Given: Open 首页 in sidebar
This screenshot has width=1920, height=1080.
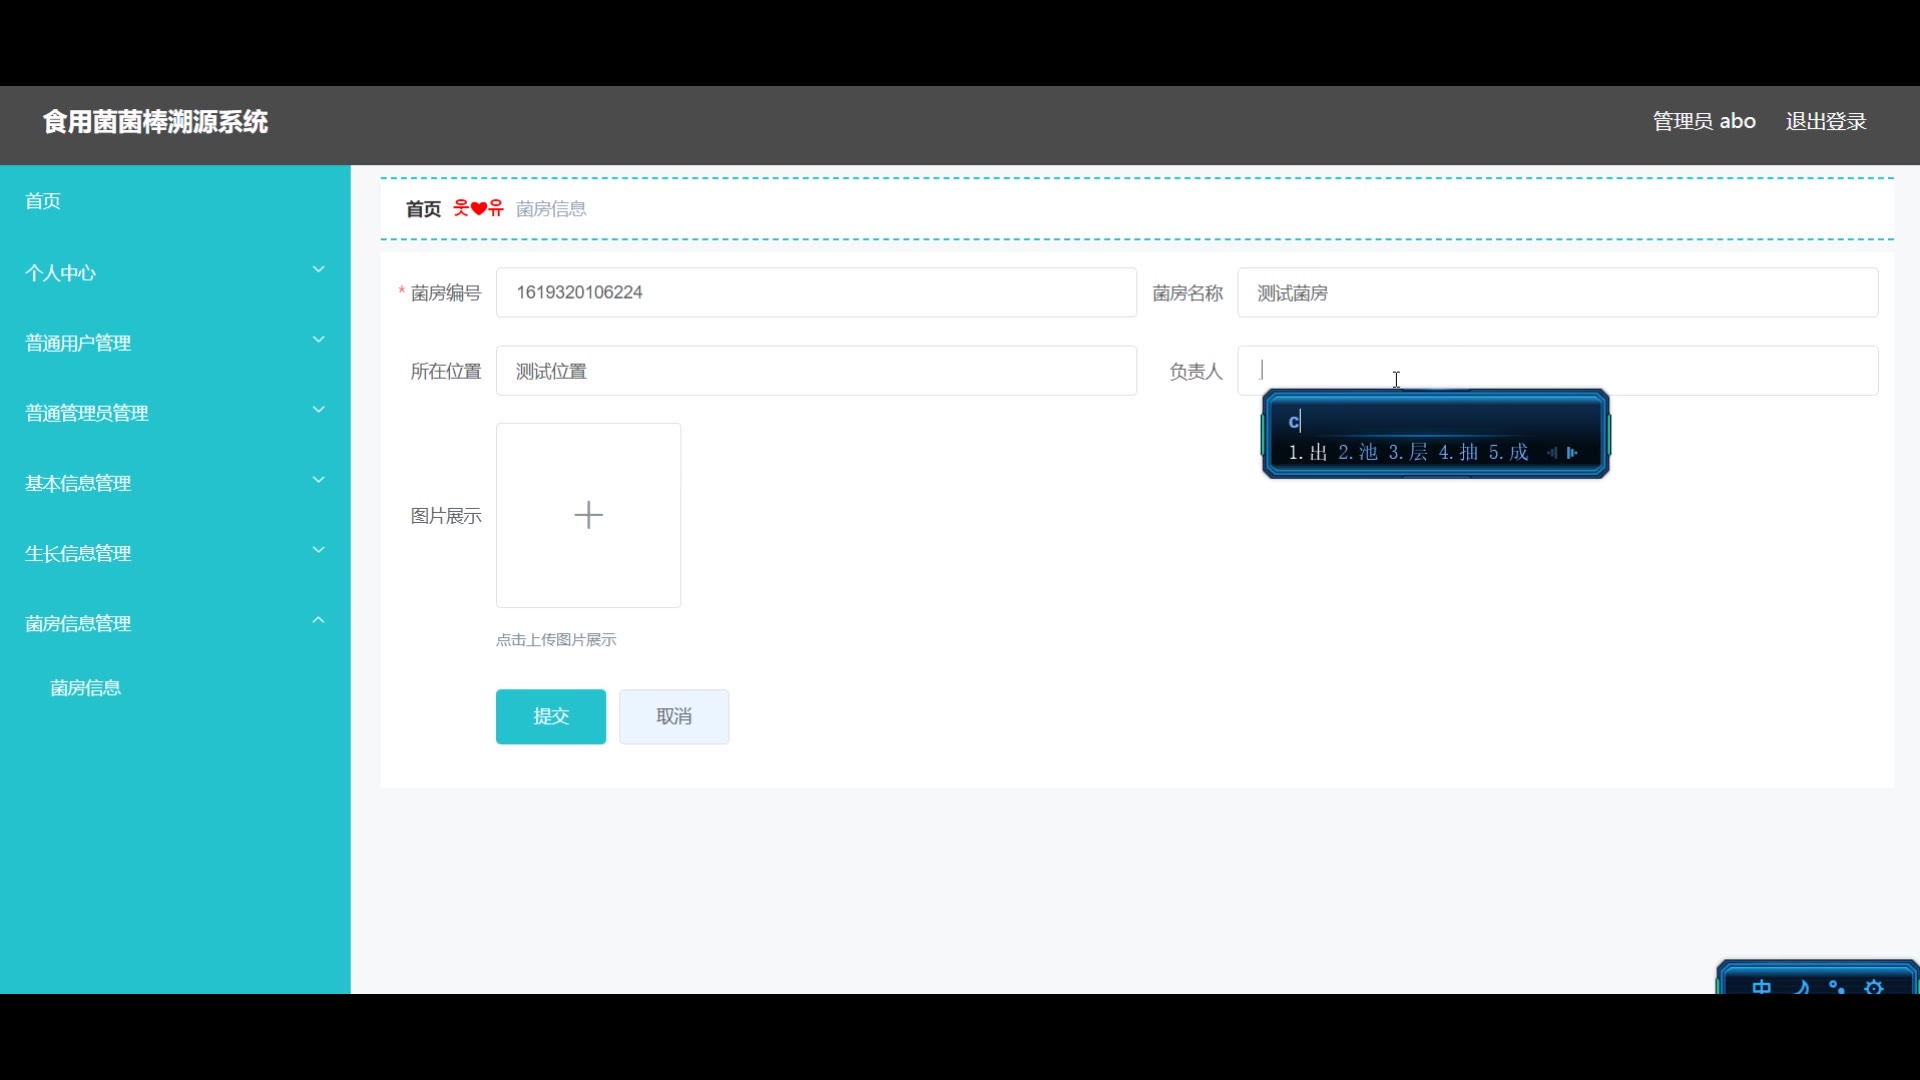Looking at the screenshot, I should 43,201.
